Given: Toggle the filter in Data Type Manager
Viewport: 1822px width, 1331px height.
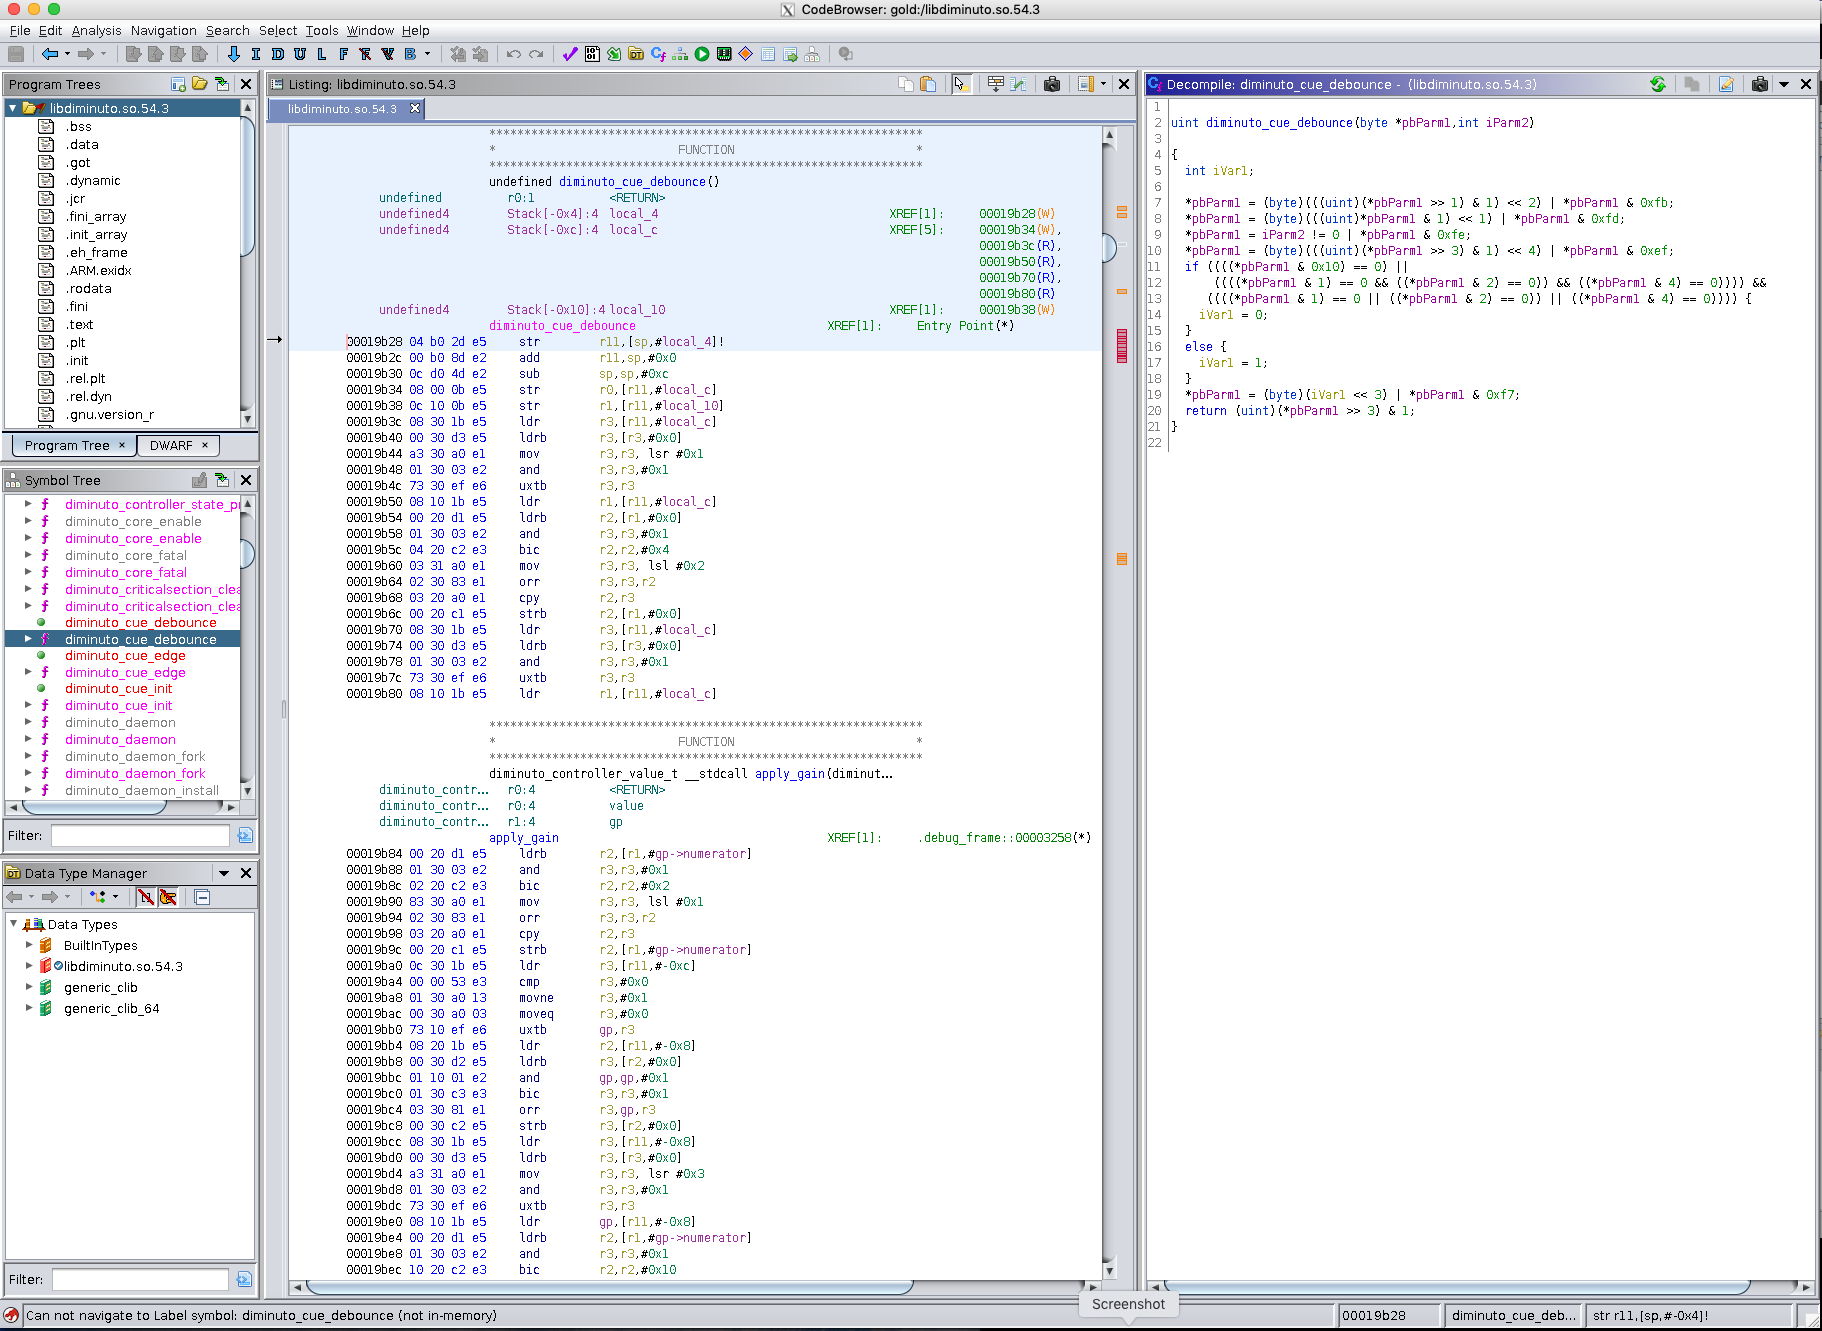Looking at the screenshot, I should [x=147, y=897].
